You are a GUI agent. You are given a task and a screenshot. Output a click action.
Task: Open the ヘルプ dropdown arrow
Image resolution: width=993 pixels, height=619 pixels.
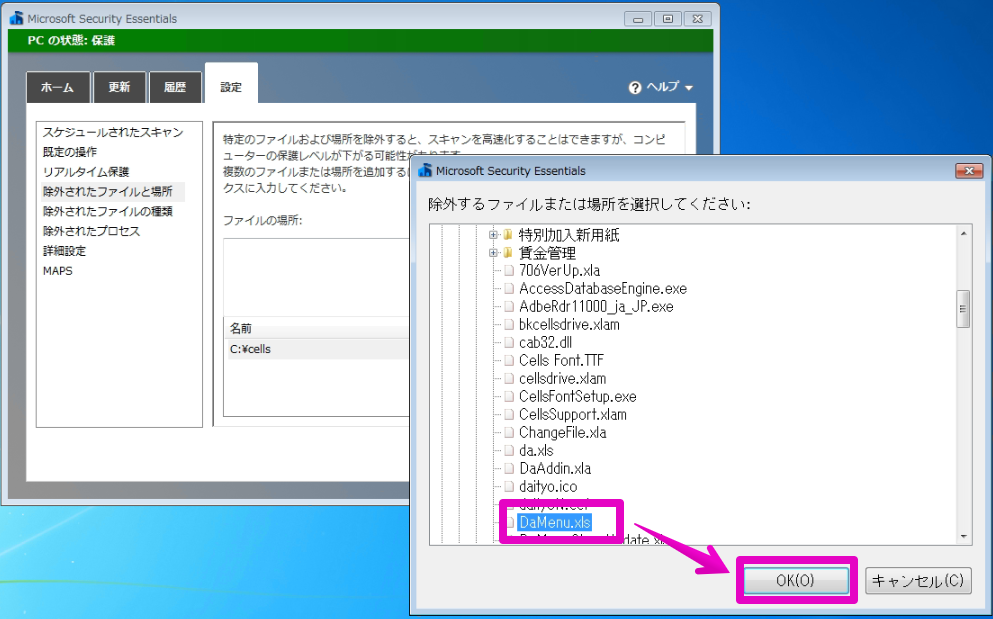[x=689, y=88]
